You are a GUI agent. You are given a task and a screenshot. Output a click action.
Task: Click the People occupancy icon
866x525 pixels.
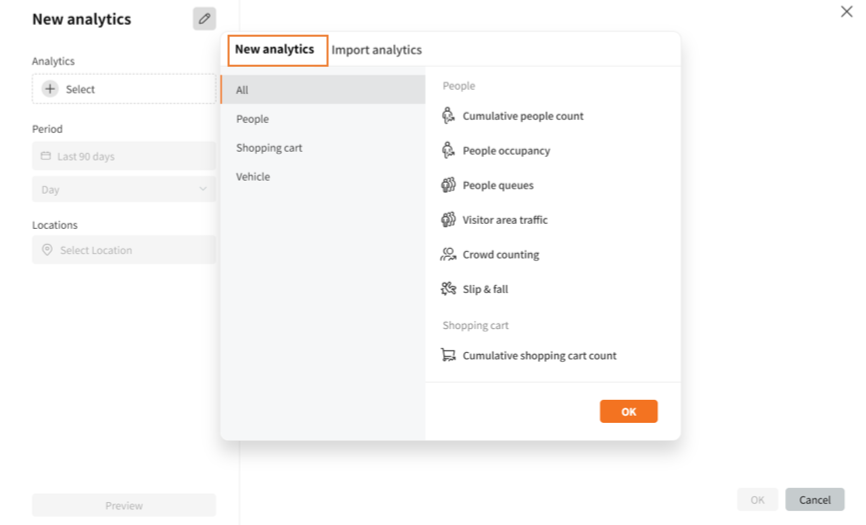pos(448,151)
